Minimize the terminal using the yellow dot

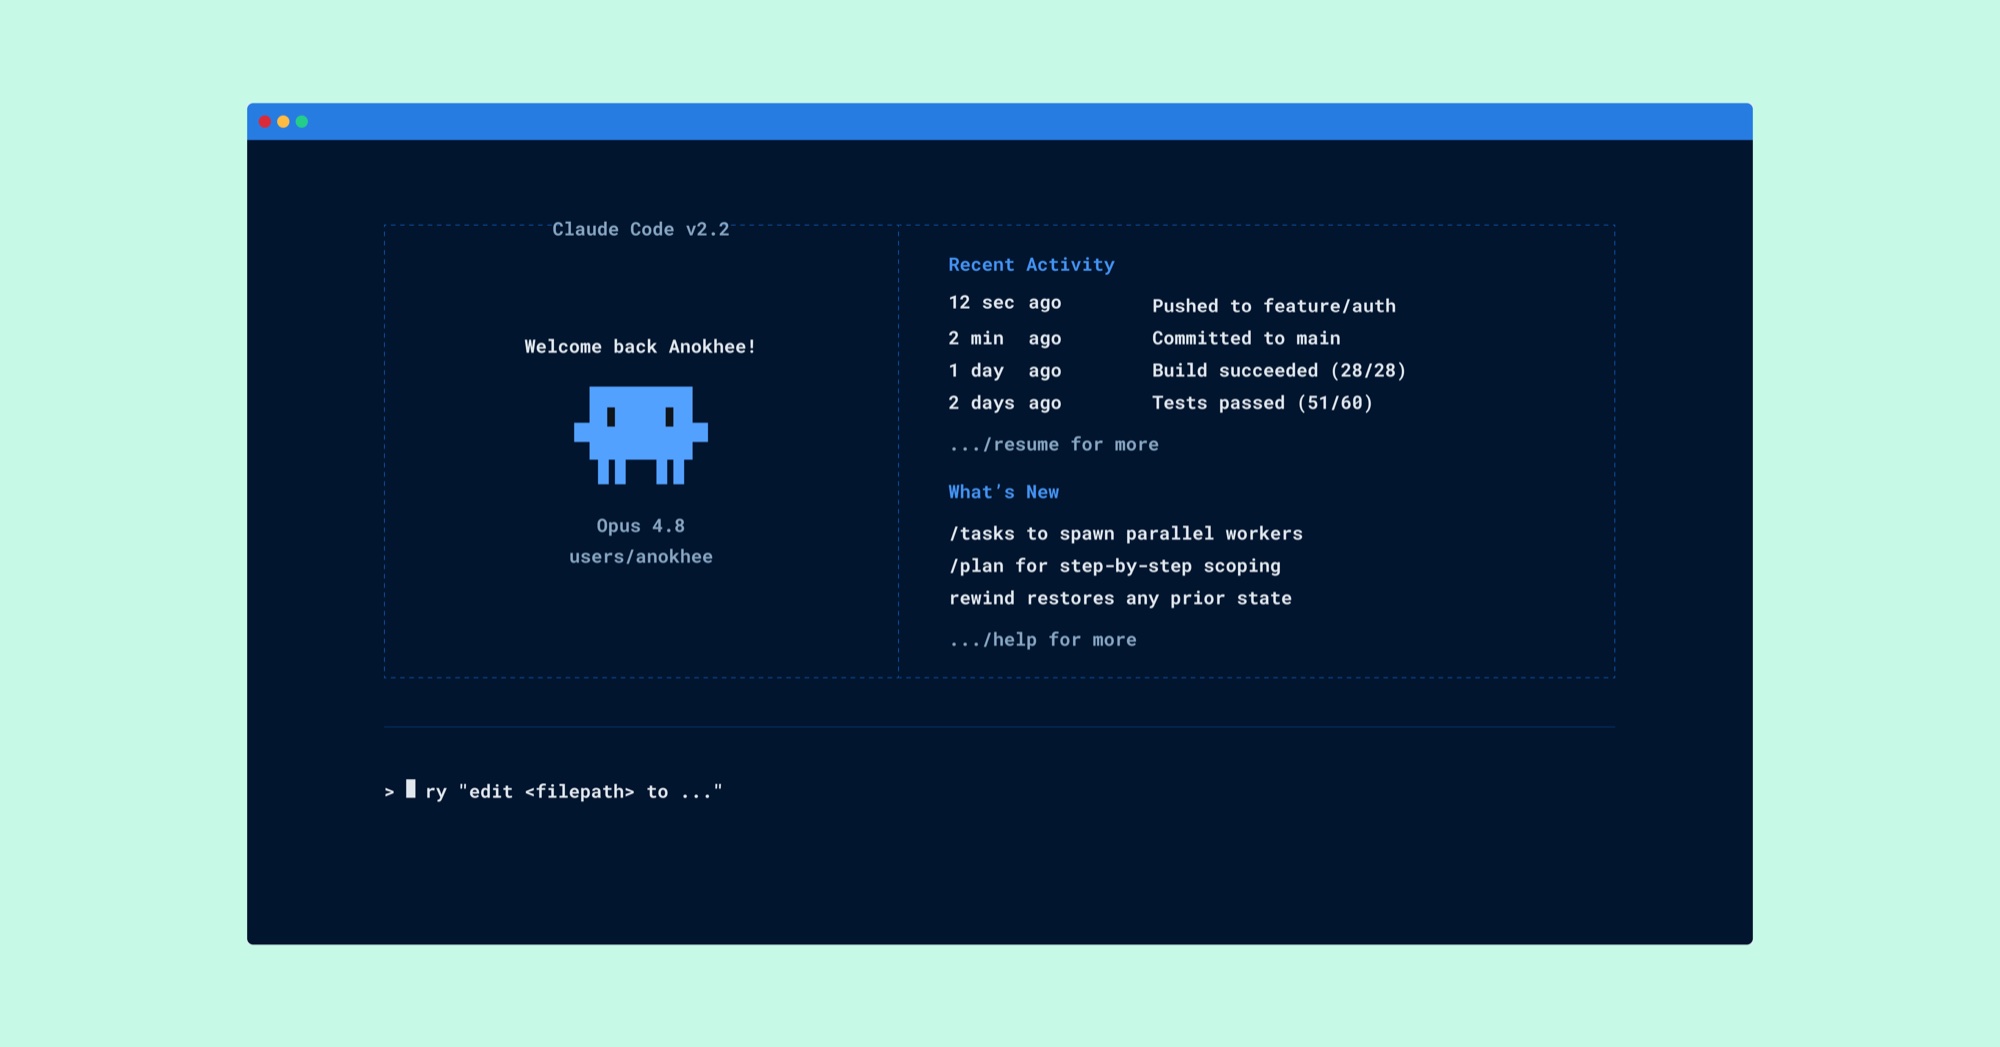click(x=283, y=122)
